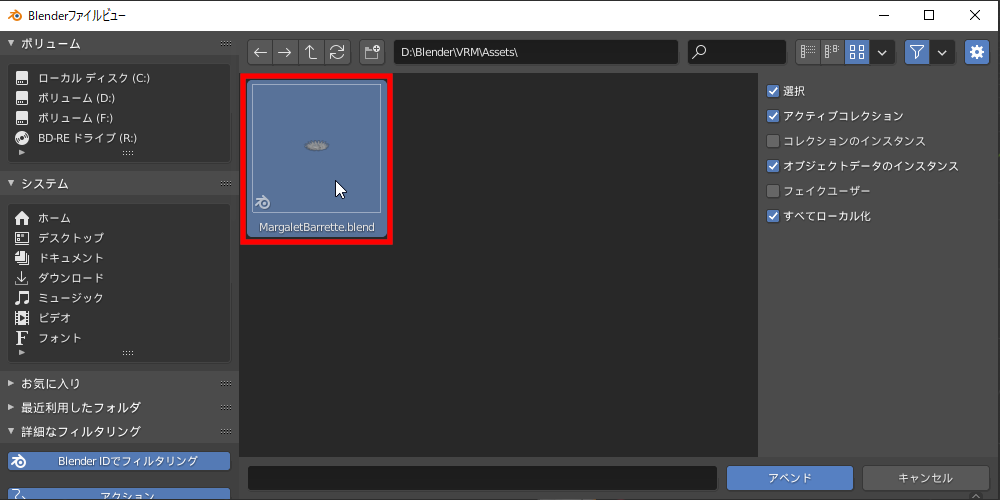Screen dimensions: 1000x500
Task: Toggle the options gear panel
Action: [976, 52]
